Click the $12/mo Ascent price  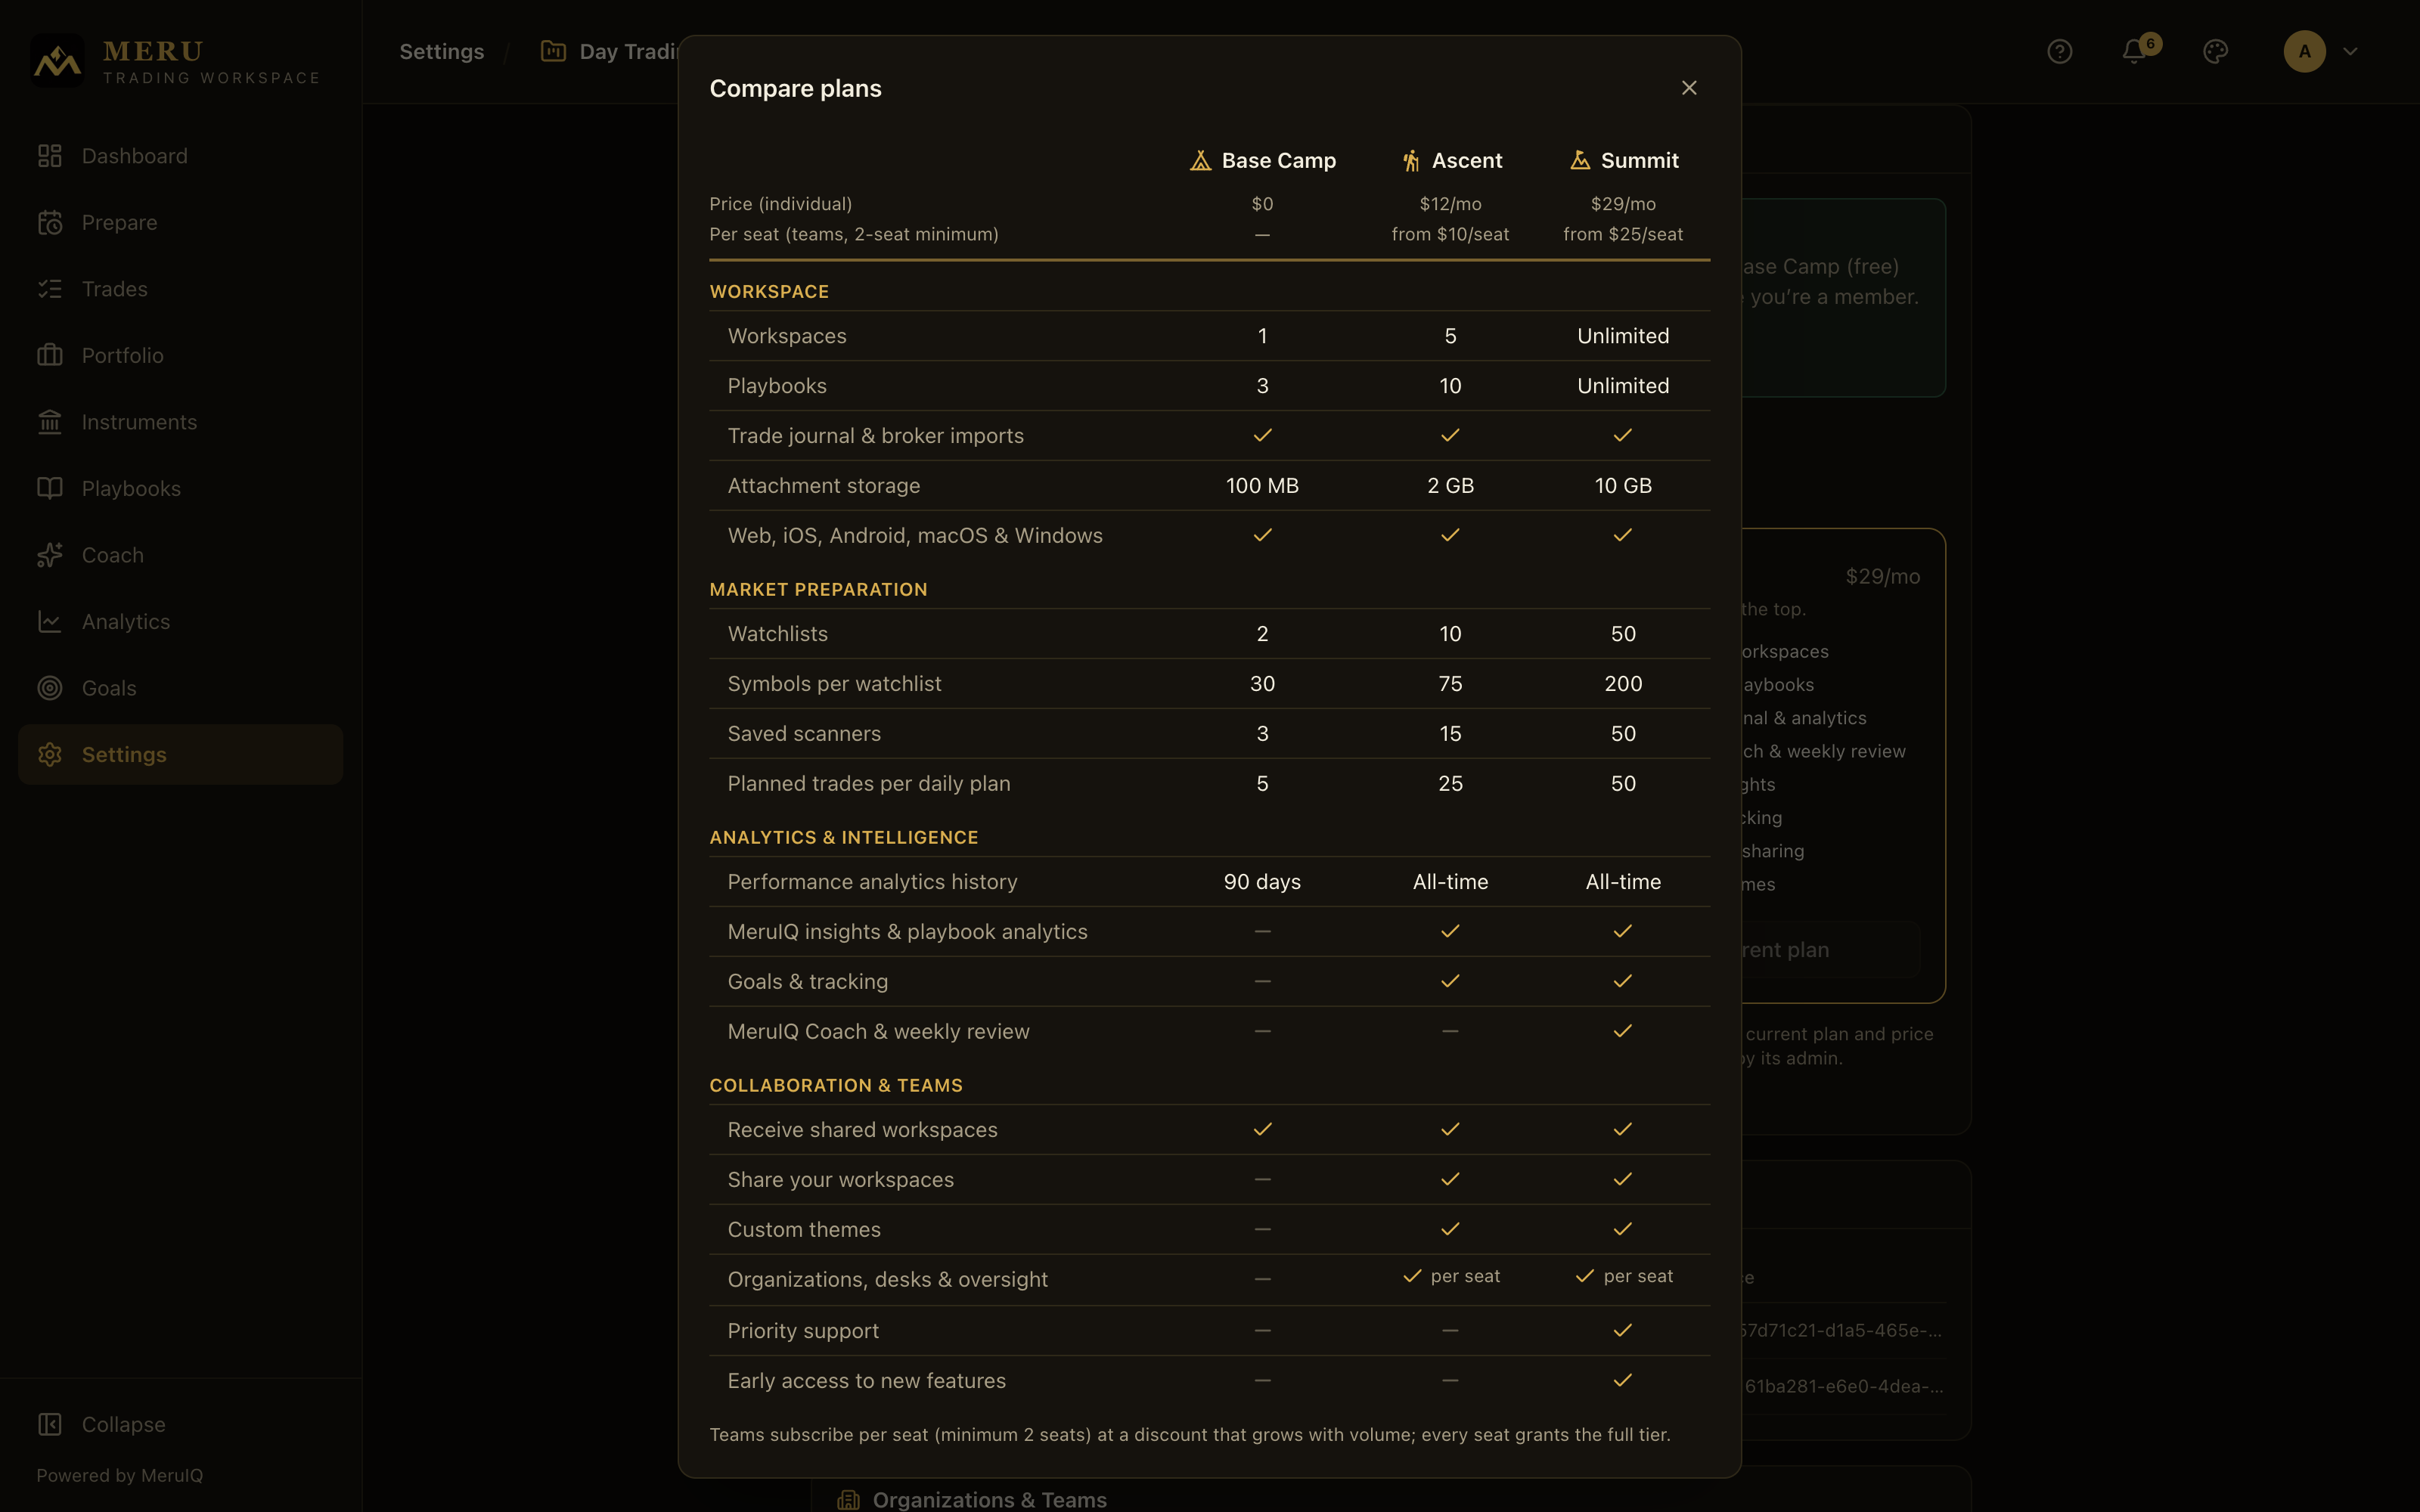point(1450,204)
